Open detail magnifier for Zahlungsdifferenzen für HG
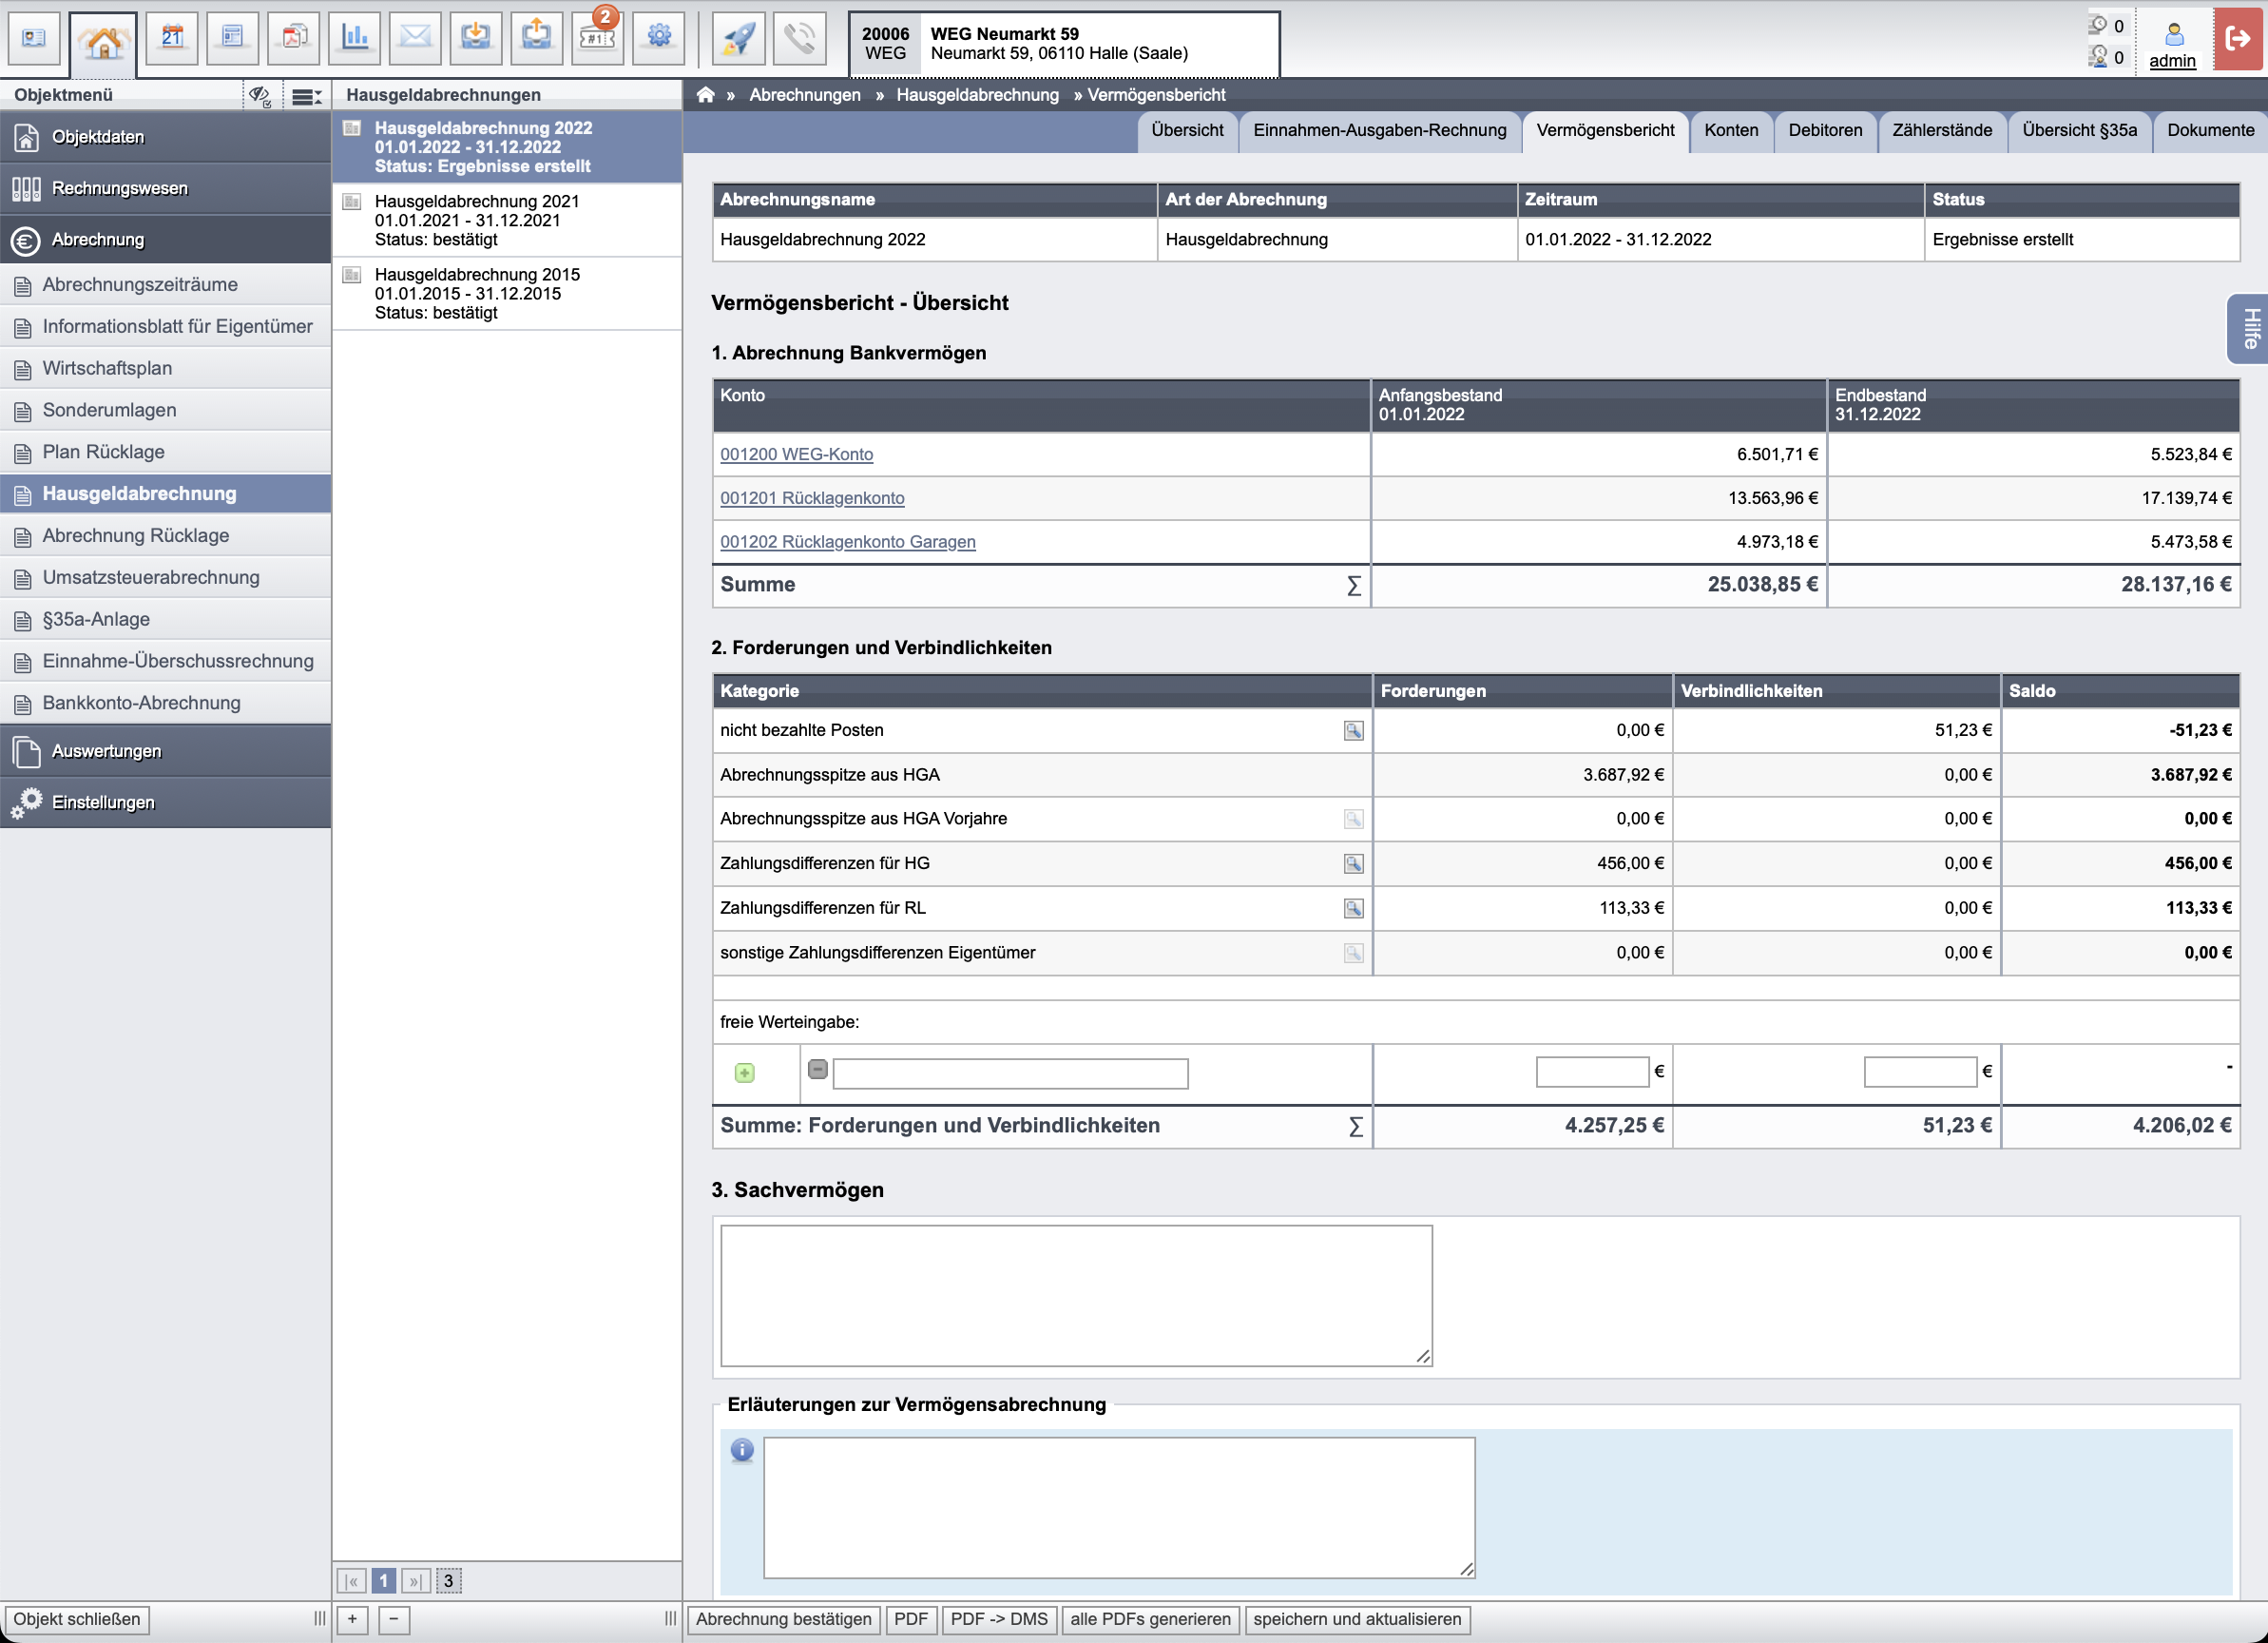 (x=1353, y=864)
